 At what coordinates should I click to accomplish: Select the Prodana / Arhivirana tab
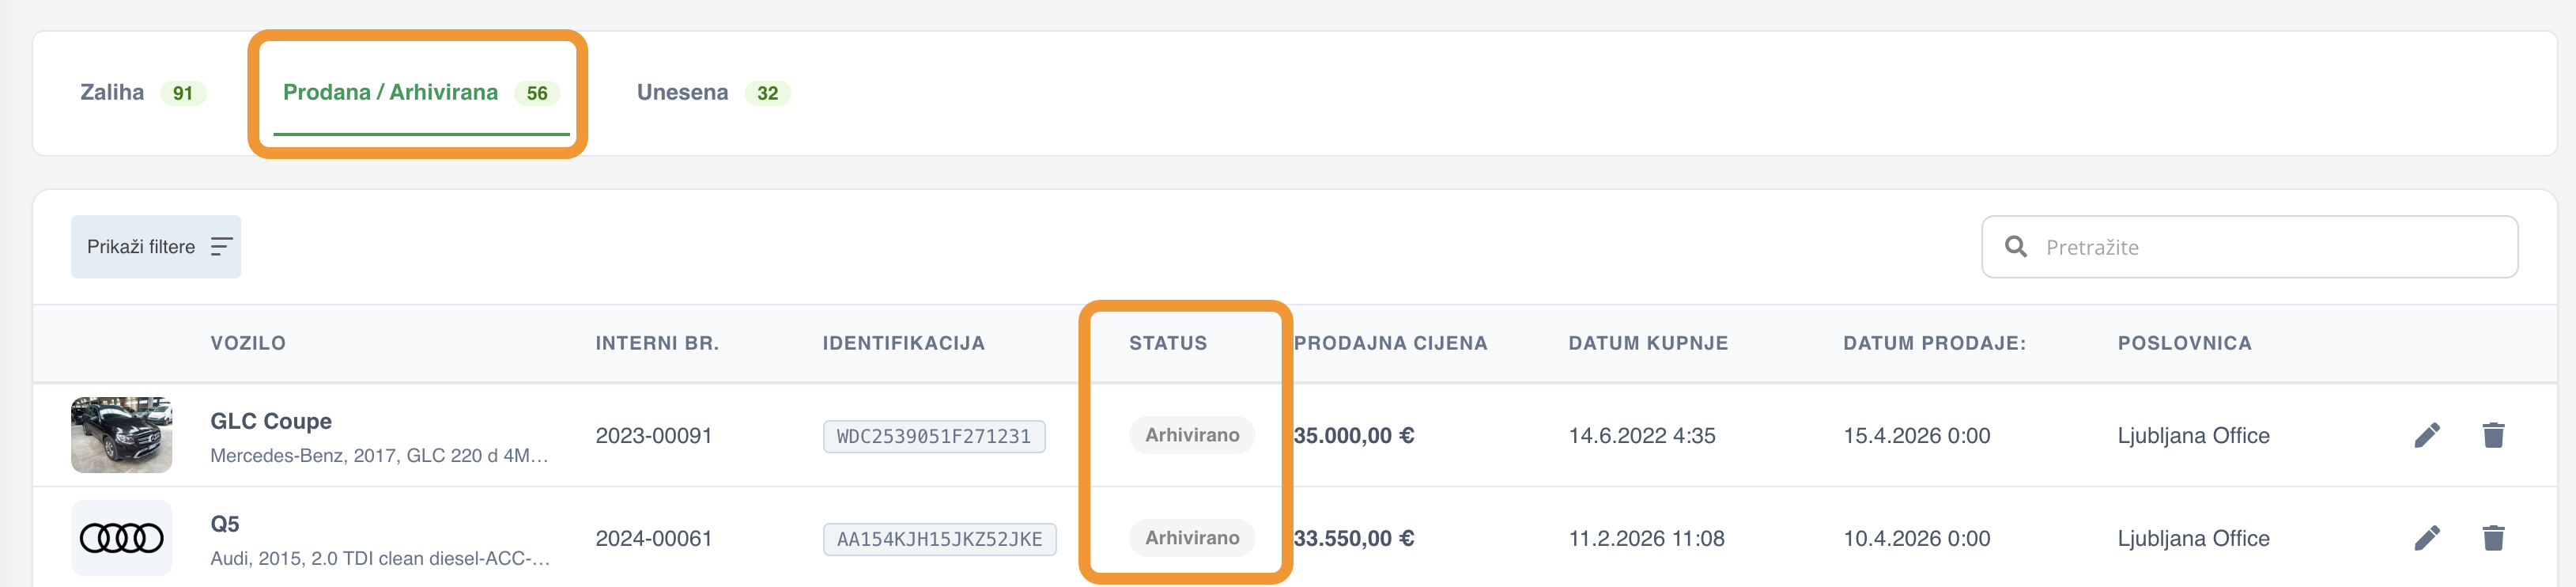click(421, 93)
